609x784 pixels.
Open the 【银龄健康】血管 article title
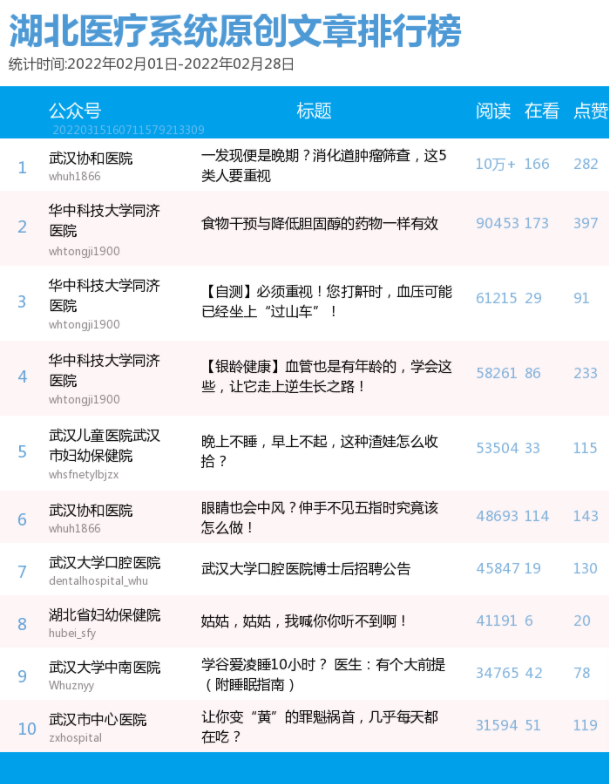[326, 376]
